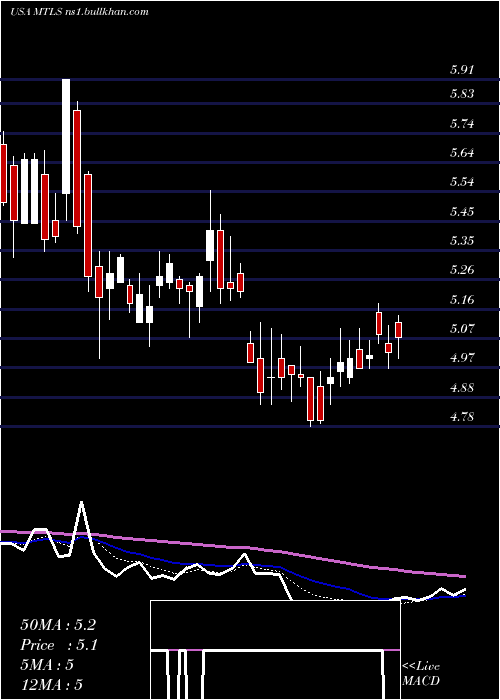The width and height of the screenshot is (500, 700).
Task: Click the white MACD indicator box
Action: (x=275, y=650)
